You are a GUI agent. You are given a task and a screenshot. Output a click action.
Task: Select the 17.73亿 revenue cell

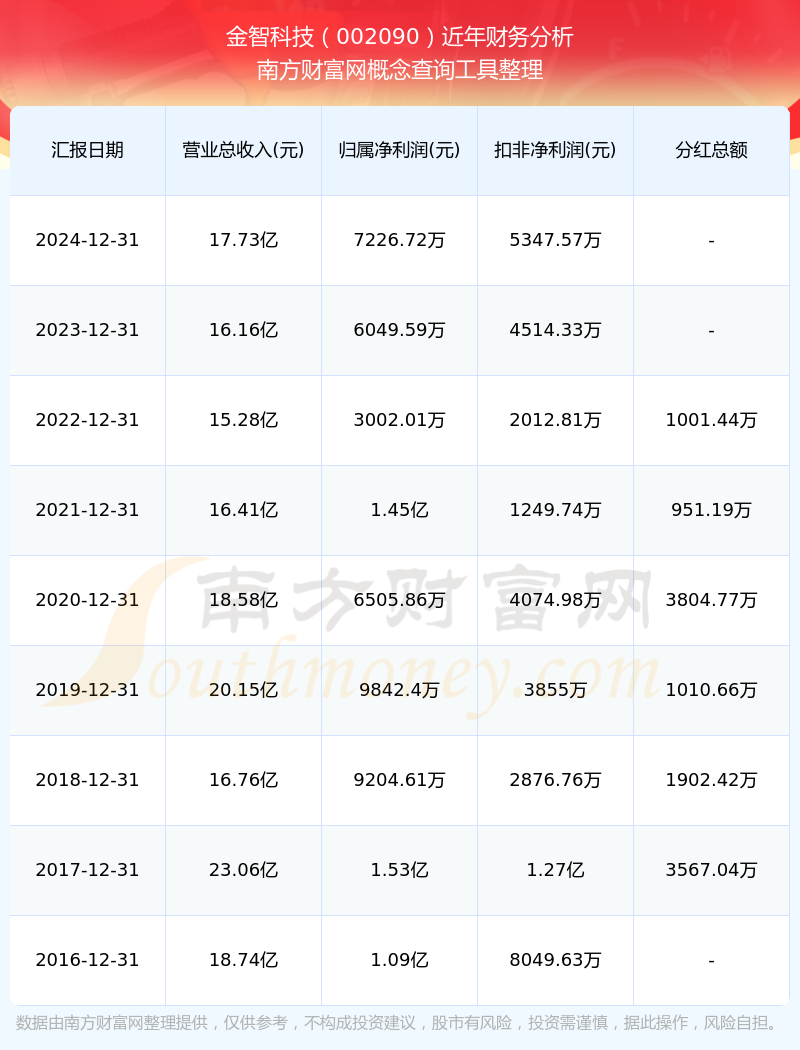coord(244,240)
